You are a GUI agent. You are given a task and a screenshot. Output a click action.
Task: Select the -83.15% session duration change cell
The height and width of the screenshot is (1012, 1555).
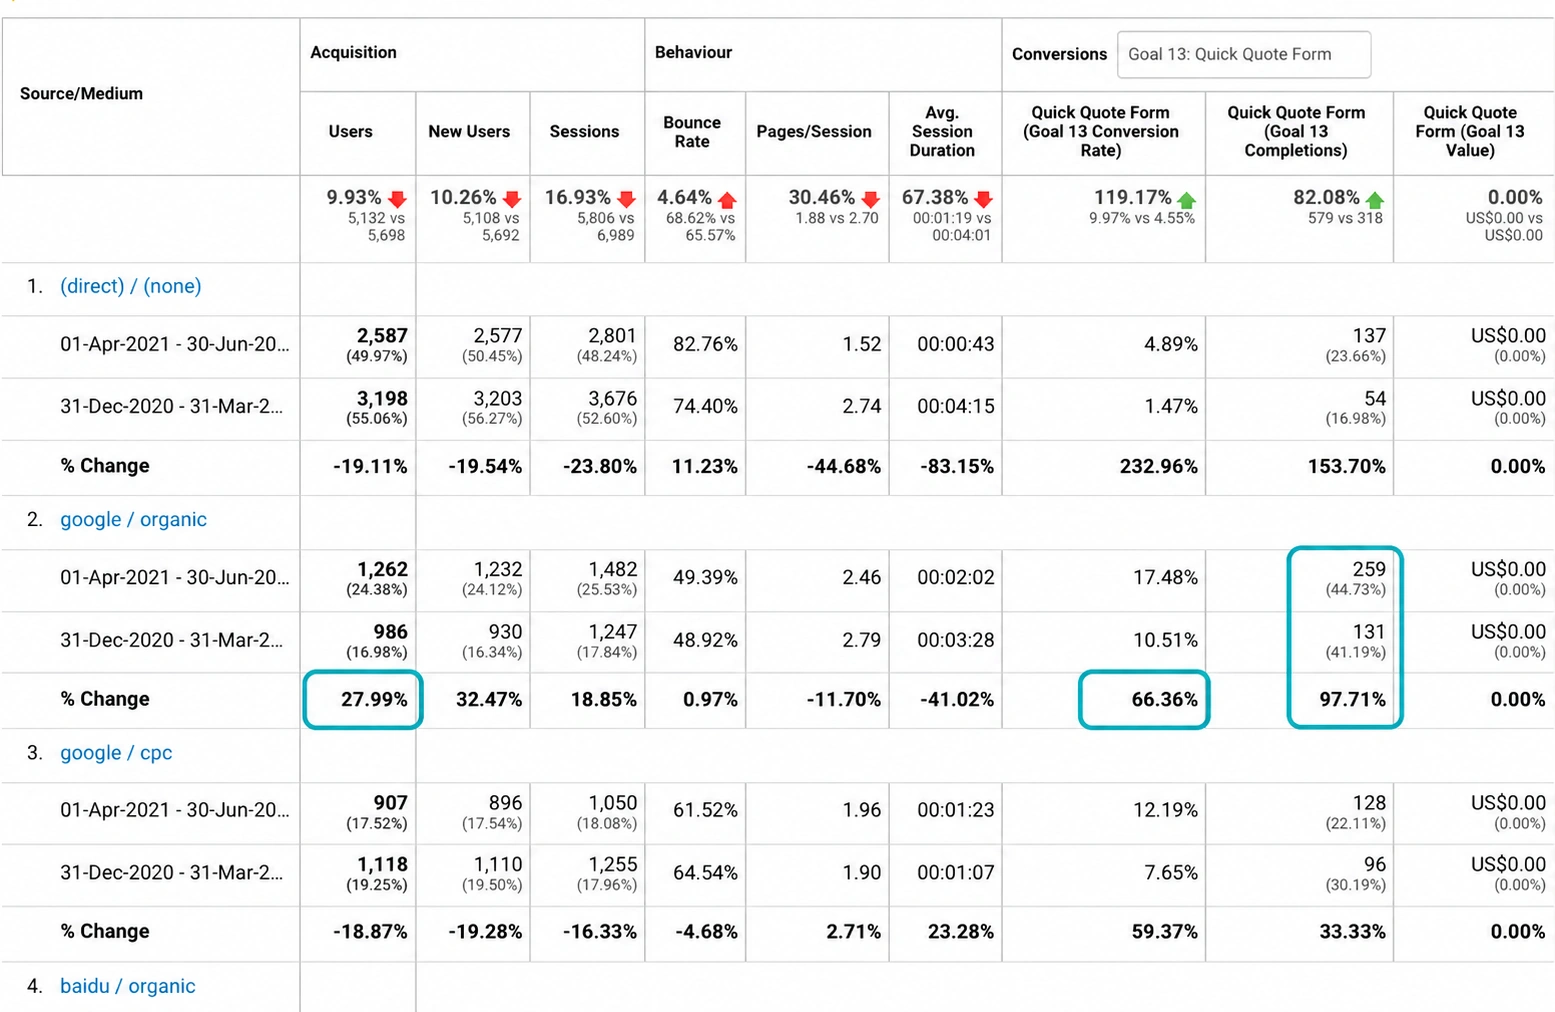(x=945, y=466)
